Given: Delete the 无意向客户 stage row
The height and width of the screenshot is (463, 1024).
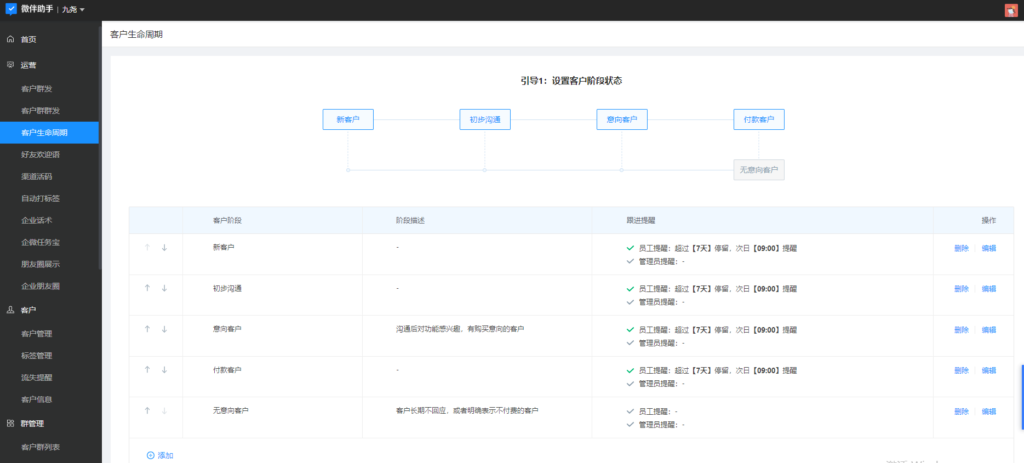Looking at the screenshot, I should (961, 411).
